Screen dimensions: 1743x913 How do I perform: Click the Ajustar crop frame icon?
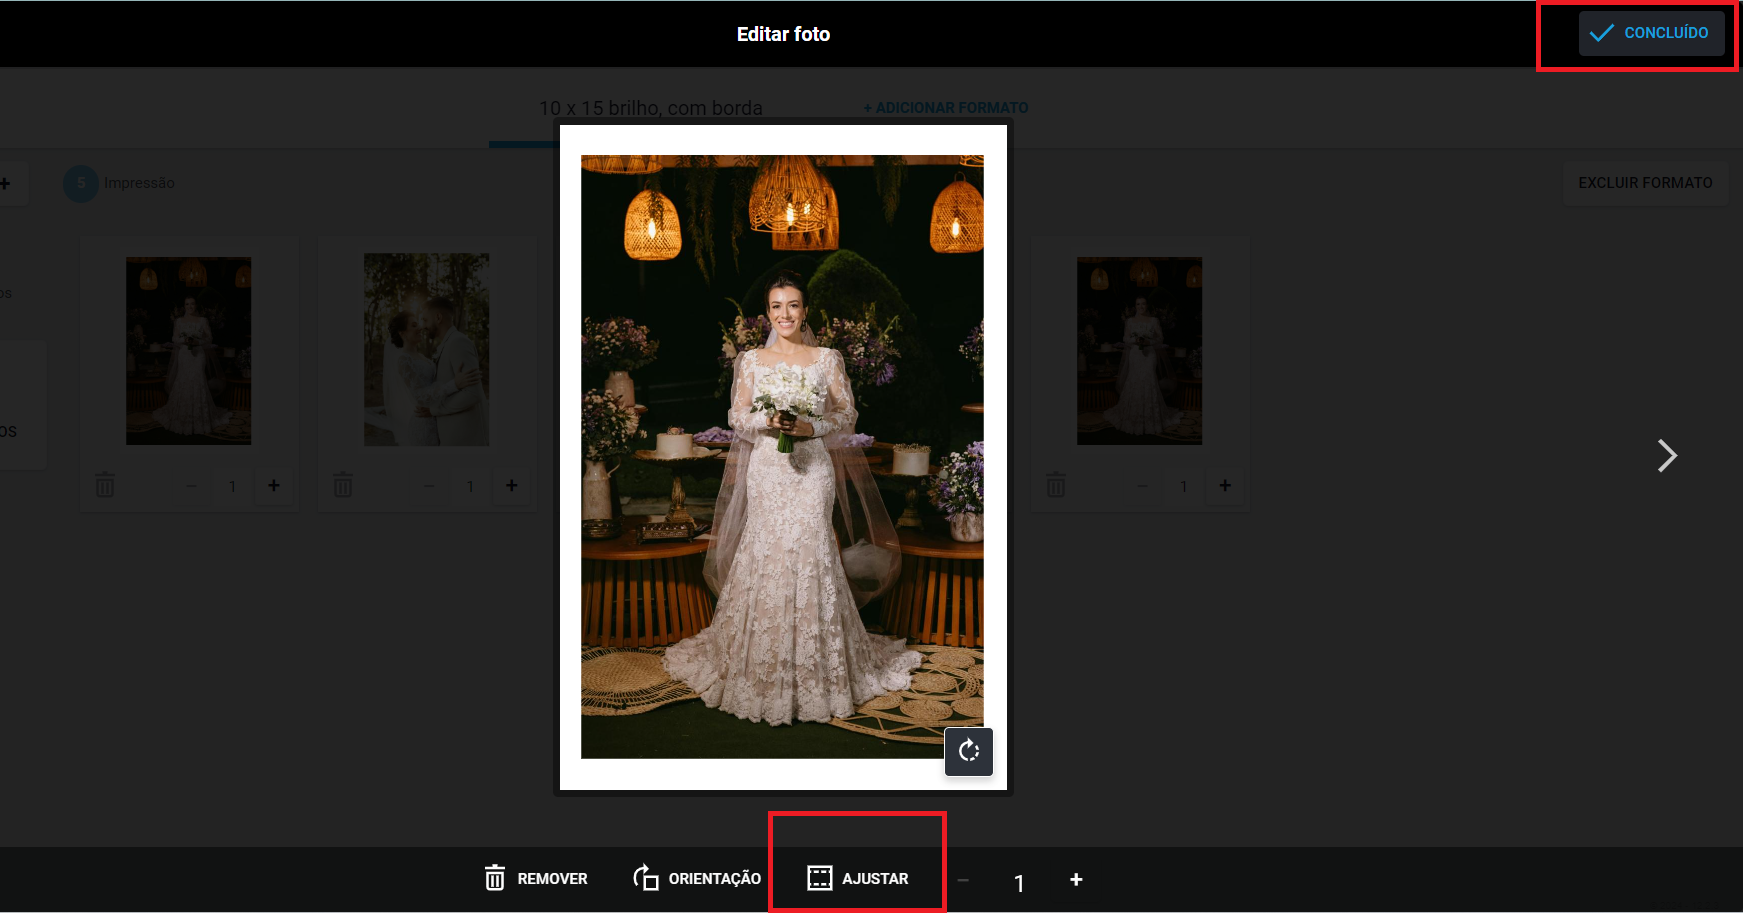[820, 878]
